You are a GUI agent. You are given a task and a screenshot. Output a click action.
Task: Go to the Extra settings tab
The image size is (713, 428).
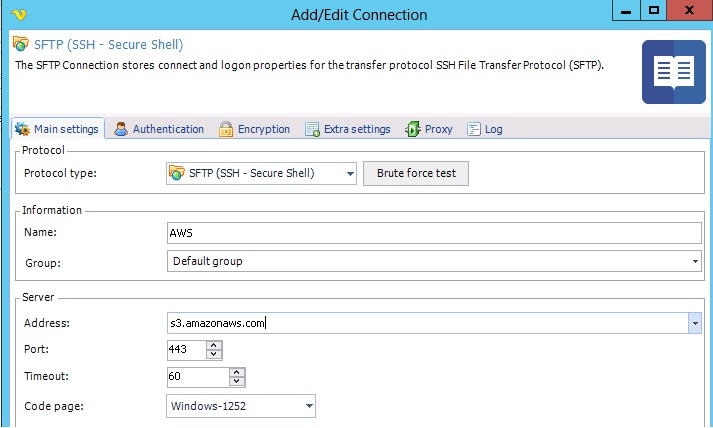point(347,129)
